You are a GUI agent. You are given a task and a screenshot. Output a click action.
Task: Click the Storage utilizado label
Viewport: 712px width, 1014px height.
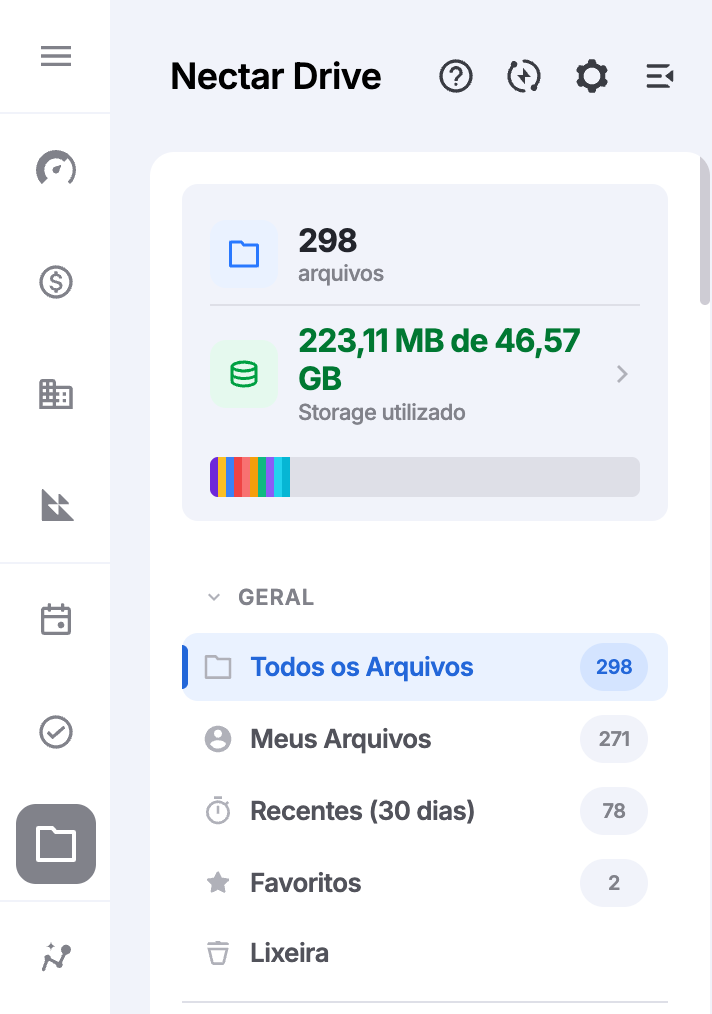[x=382, y=413]
